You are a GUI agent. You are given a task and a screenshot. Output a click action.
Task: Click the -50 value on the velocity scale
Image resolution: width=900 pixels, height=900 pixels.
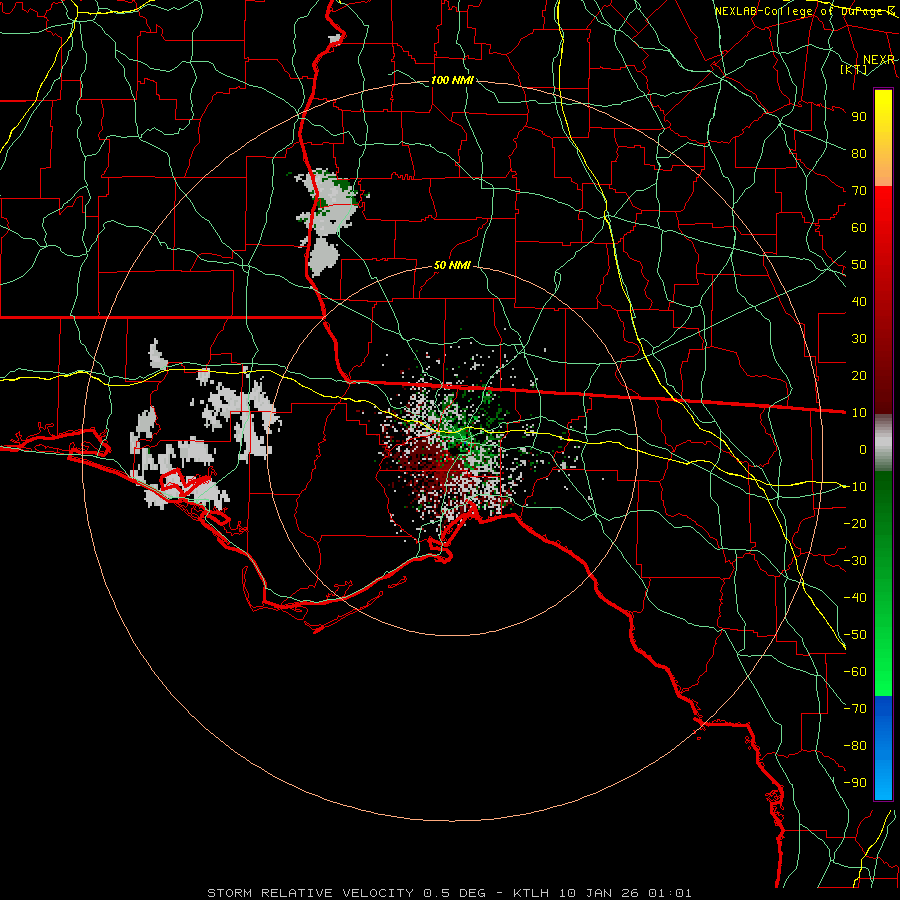(855, 635)
